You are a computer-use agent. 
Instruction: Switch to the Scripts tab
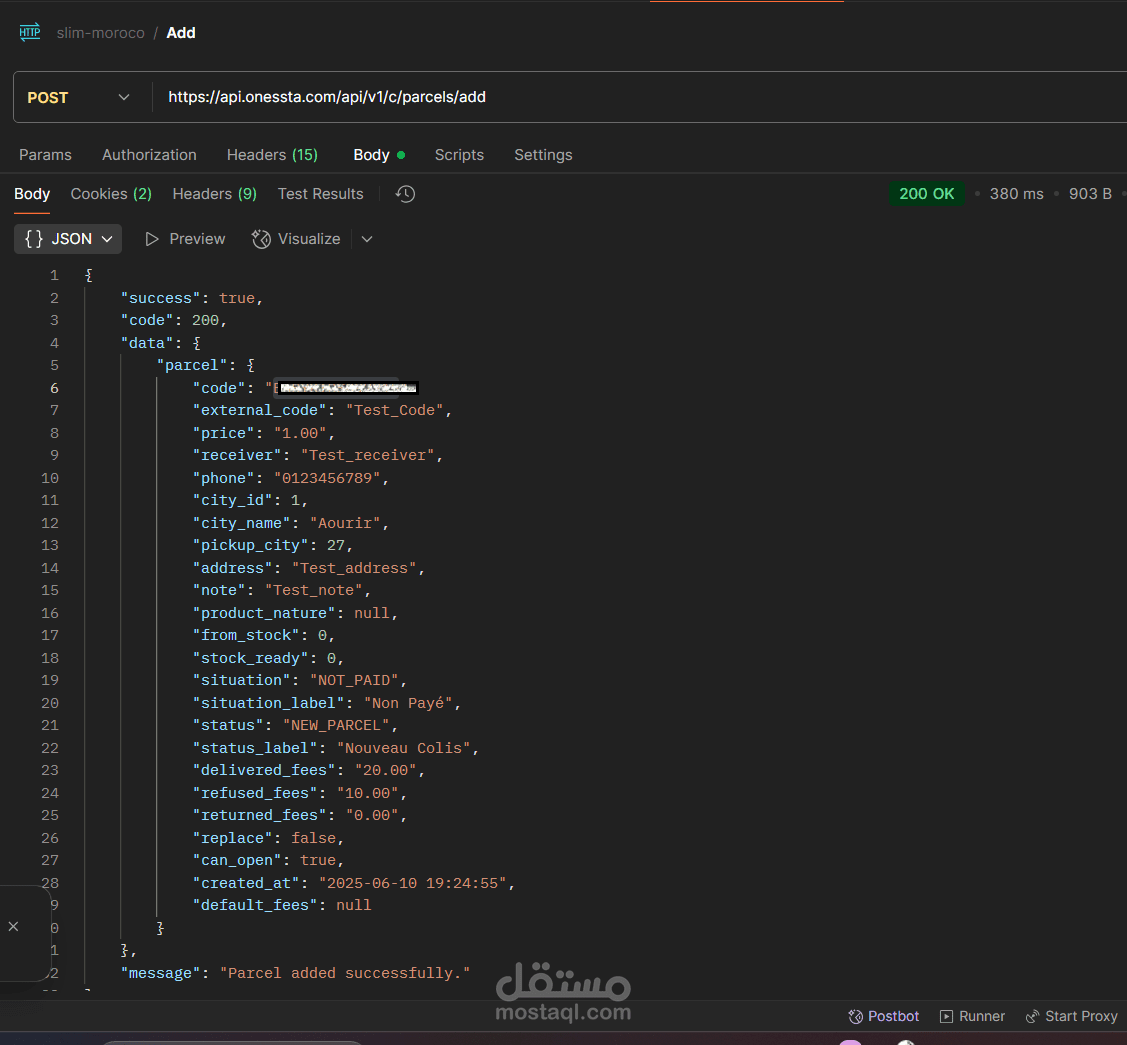(x=459, y=155)
